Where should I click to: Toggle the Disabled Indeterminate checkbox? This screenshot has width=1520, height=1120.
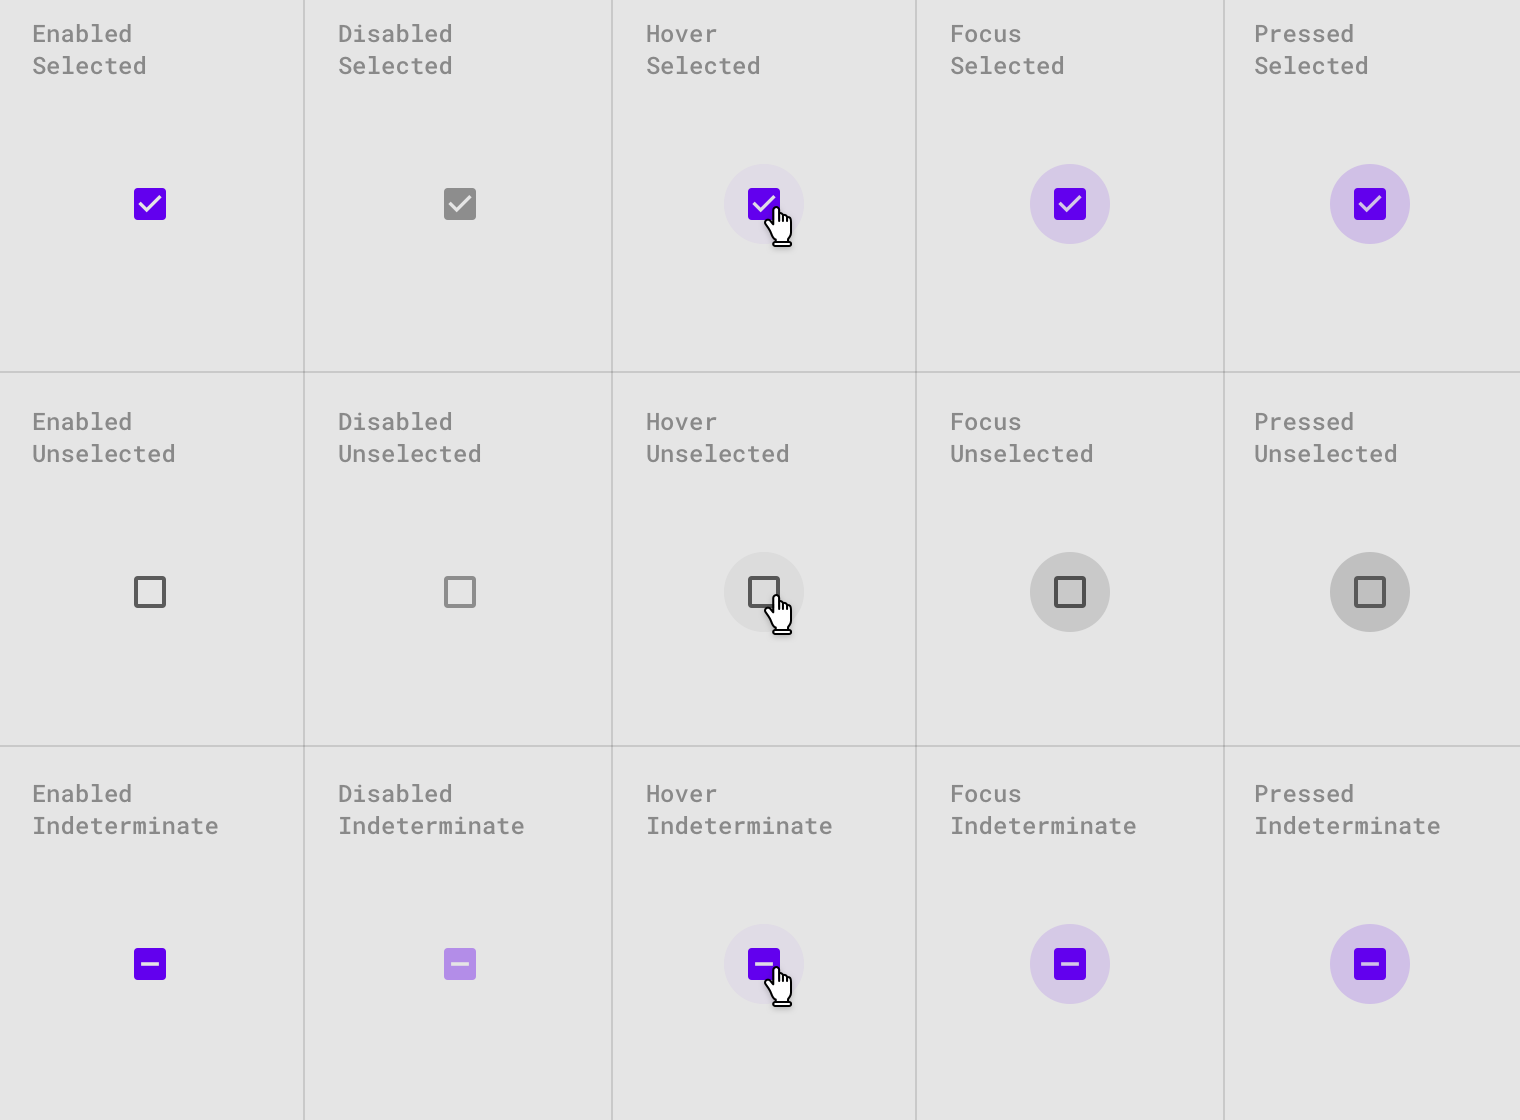coord(459,964)
